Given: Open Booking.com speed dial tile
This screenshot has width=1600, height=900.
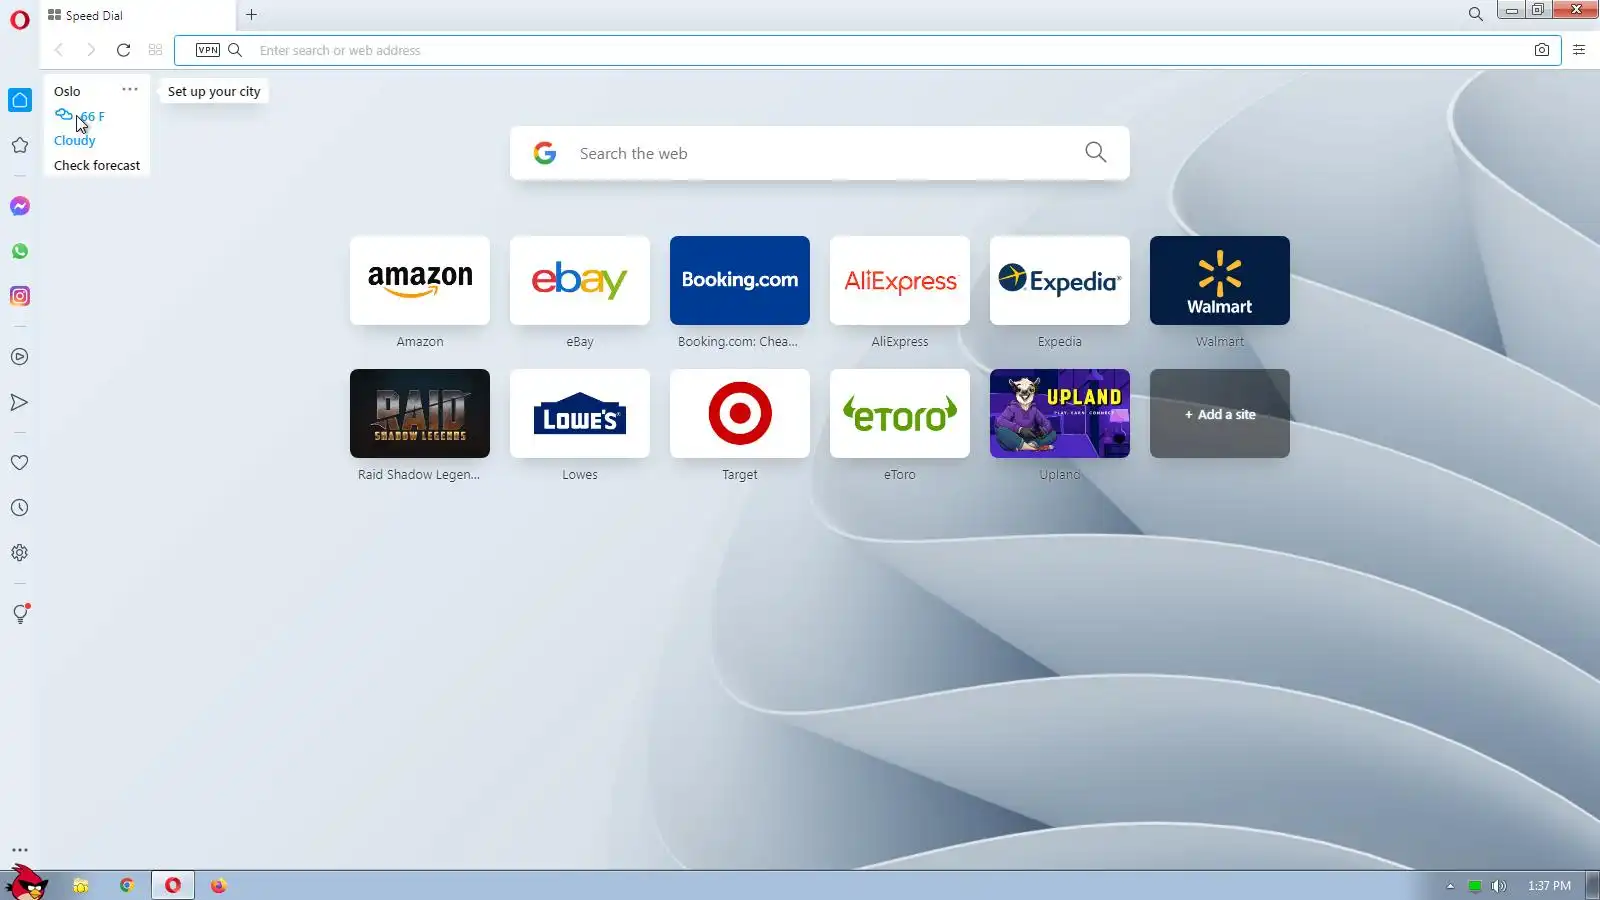Looking at the screenshot, I should pyautogui.click(x=740, y=280).
